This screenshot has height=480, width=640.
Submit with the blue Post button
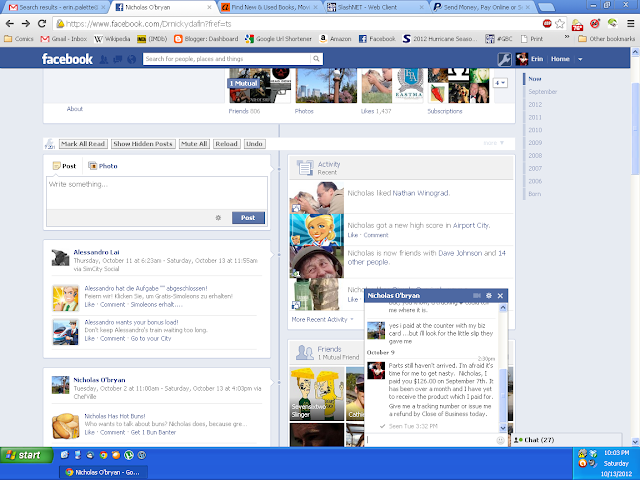click(x=248, y=218)
